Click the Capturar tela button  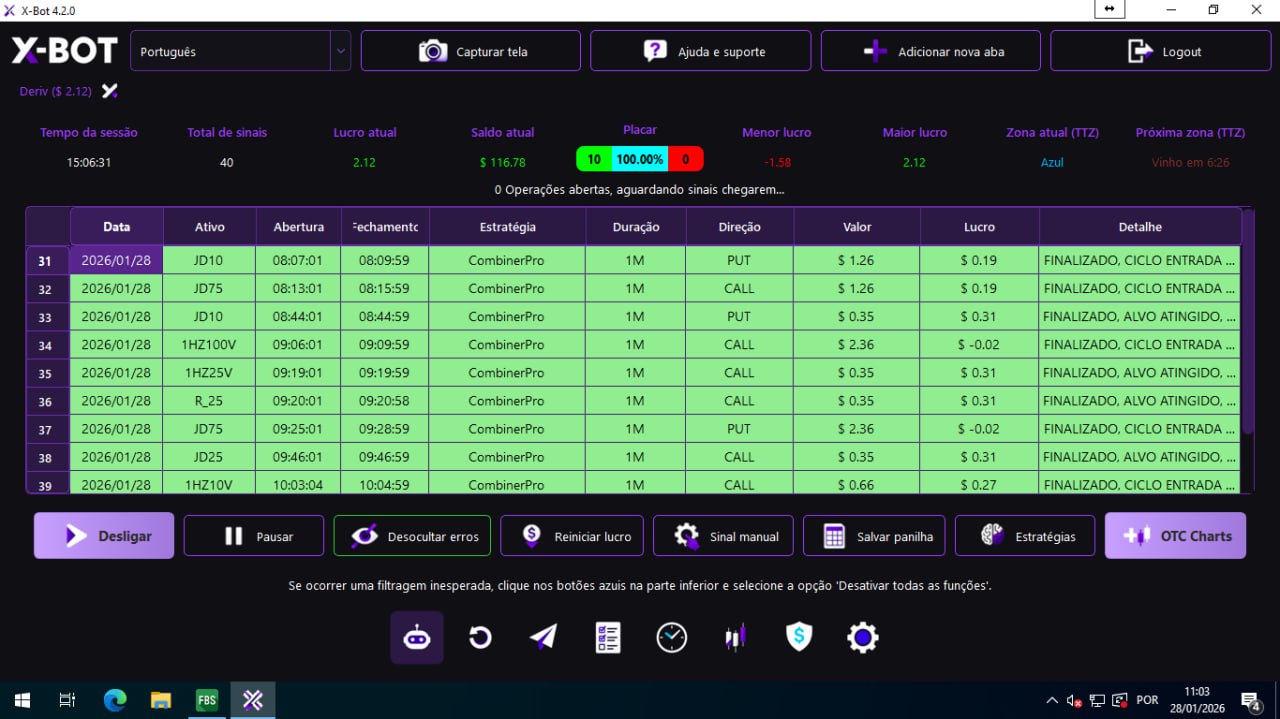[x=471, y=51]
